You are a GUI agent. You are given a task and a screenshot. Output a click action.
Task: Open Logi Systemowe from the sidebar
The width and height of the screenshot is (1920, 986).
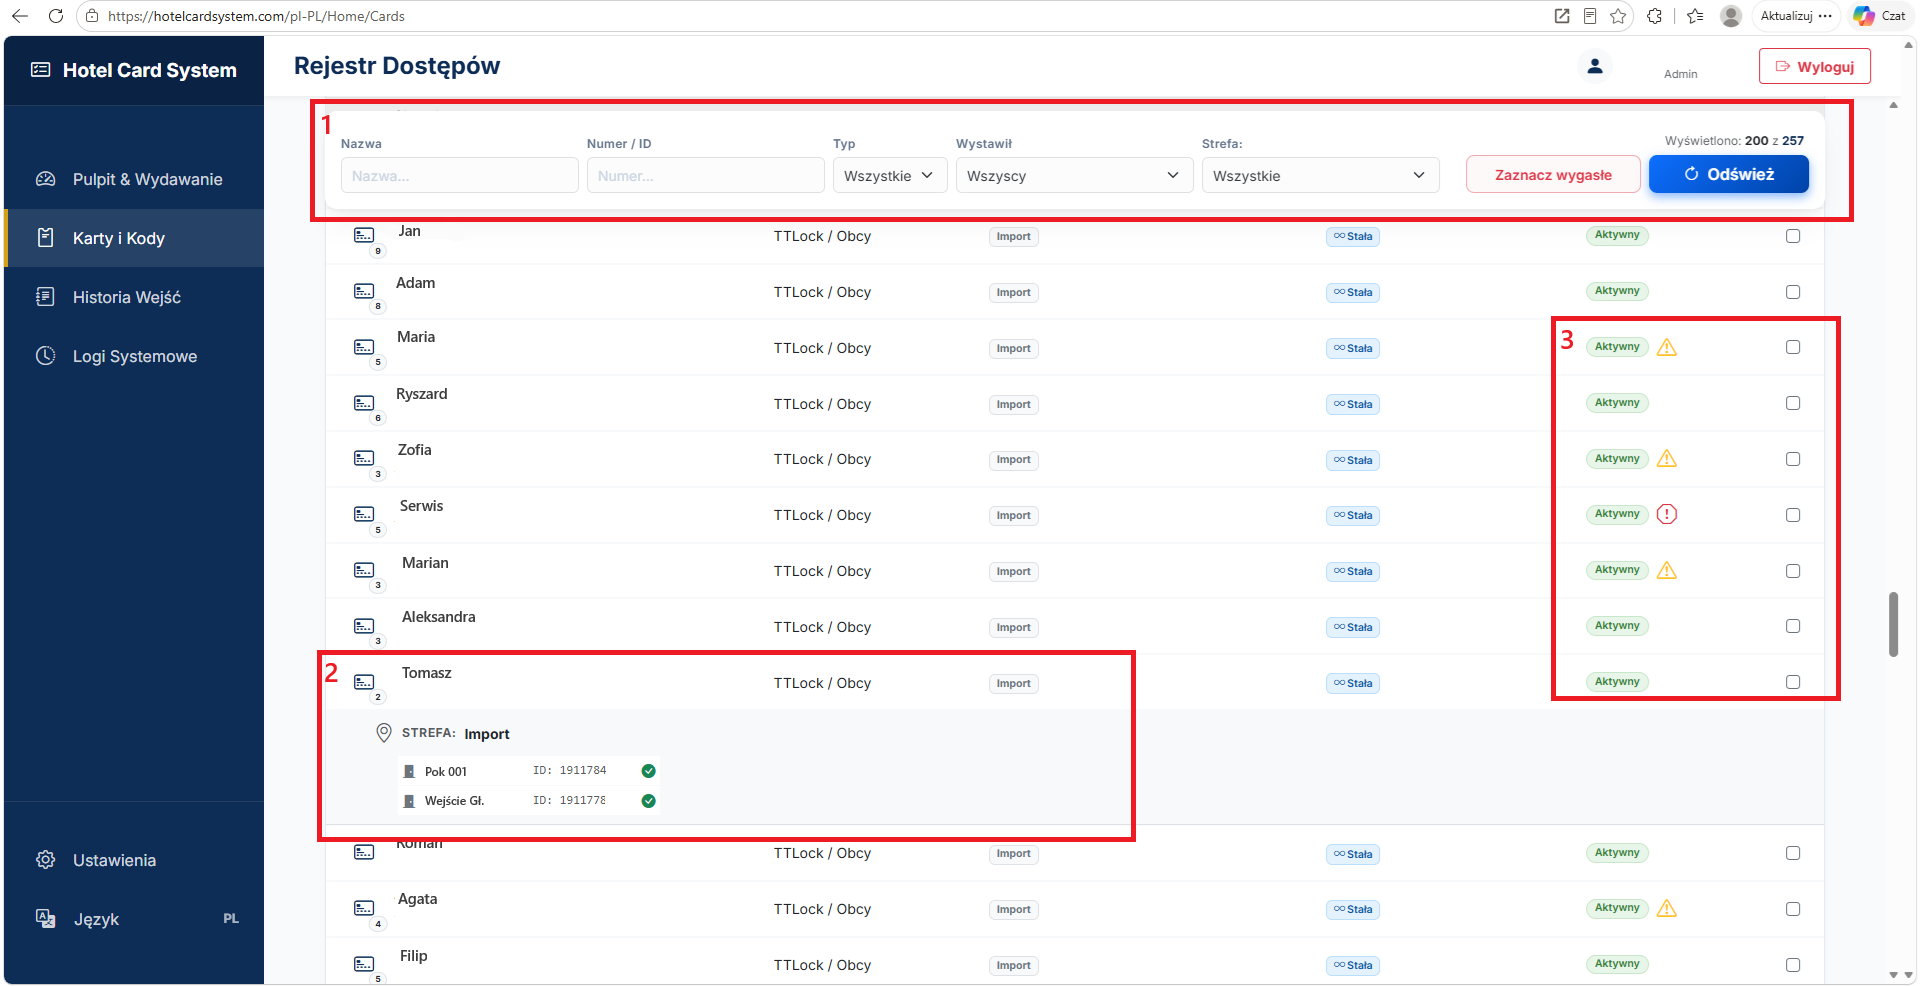tap(134, 356)
